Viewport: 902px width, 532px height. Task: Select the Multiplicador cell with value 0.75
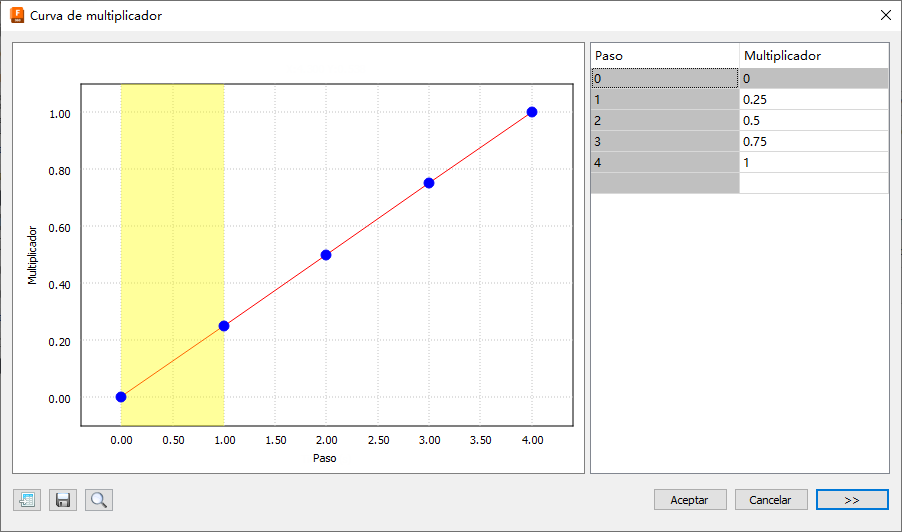[x=814, y=141]
